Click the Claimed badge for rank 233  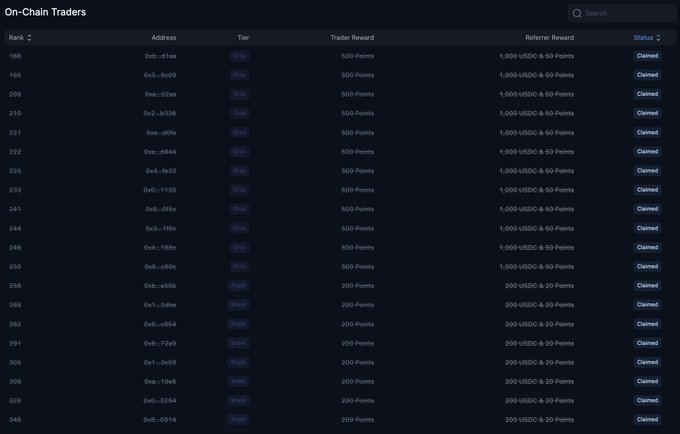click(647, 190)
